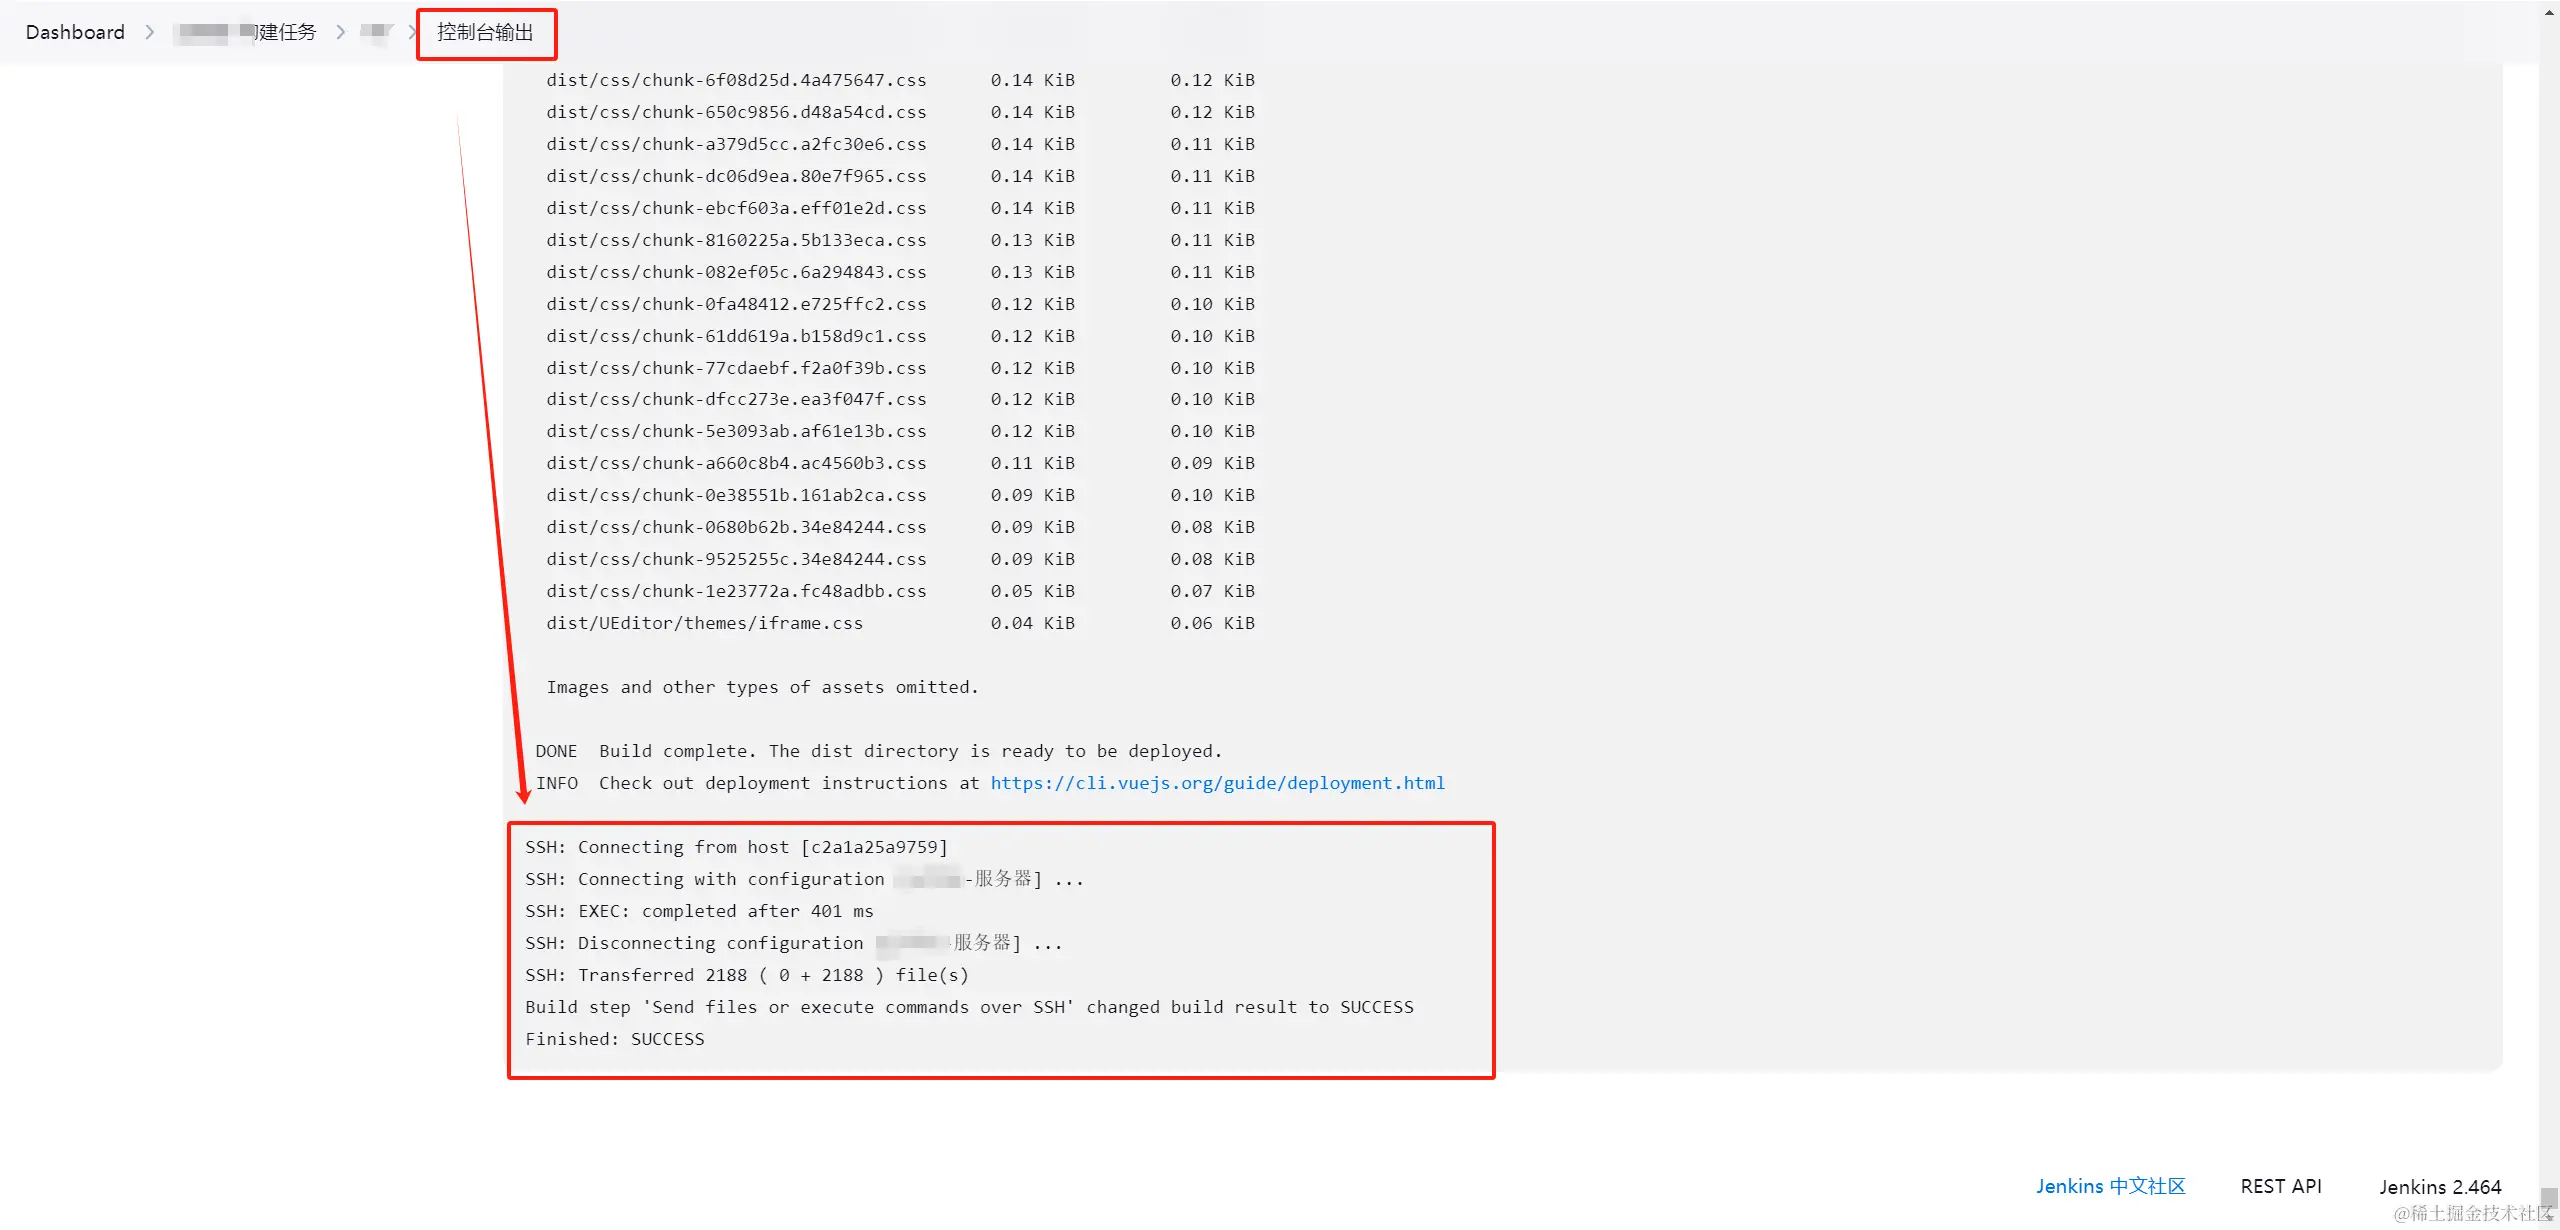
Task: Open the Jenkins 中文社区 footer link
Action: click(x=2110, y=1186)
